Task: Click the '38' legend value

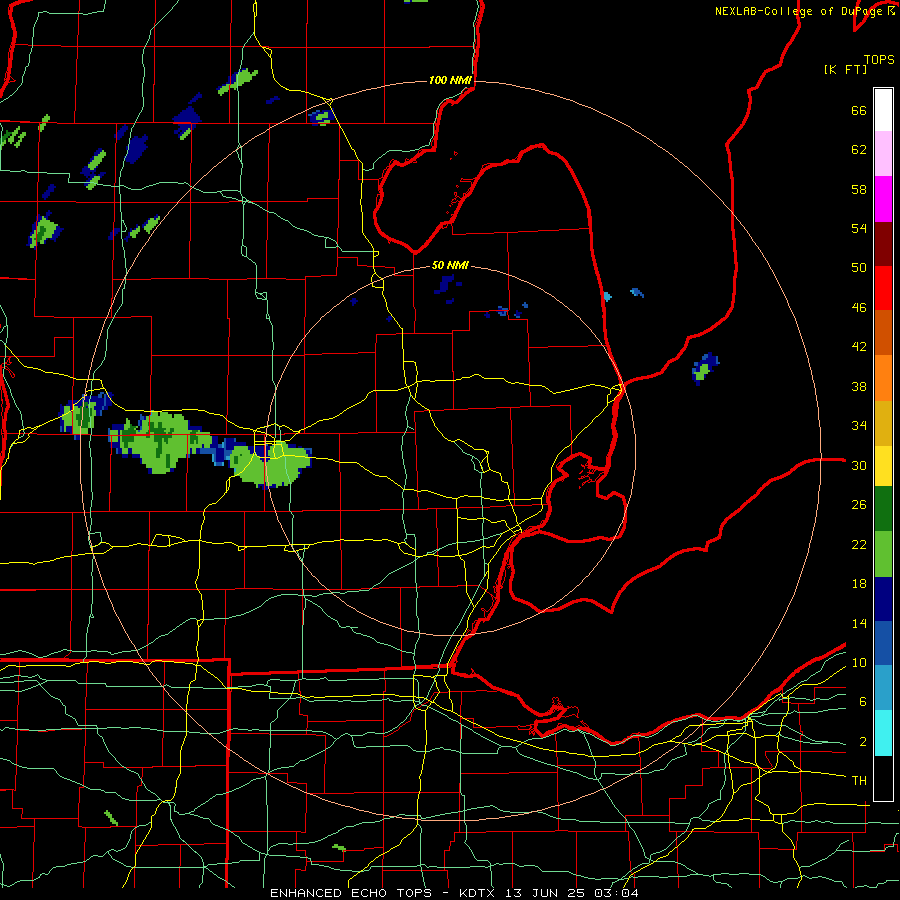Action: coord(859,386)
